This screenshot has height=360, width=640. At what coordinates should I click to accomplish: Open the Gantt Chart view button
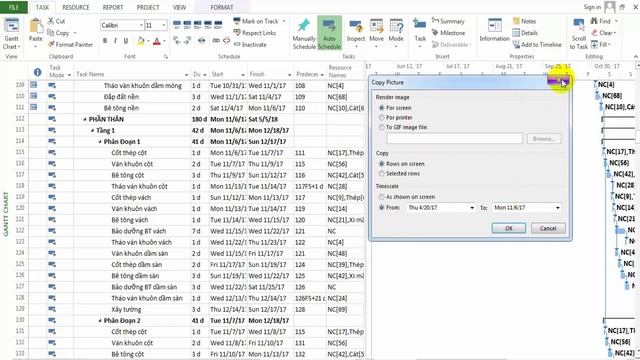(11, 34)
